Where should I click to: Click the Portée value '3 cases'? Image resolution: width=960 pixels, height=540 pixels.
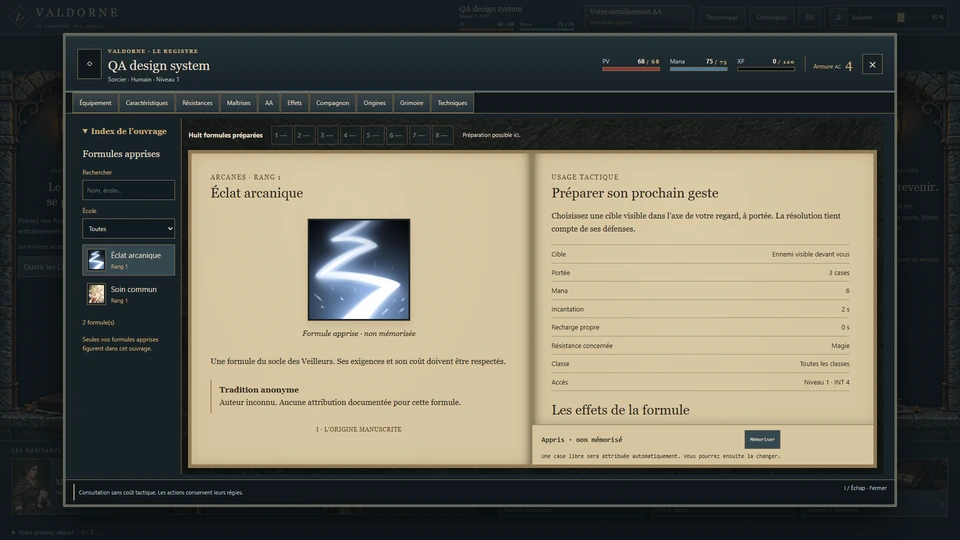[839, 272]
